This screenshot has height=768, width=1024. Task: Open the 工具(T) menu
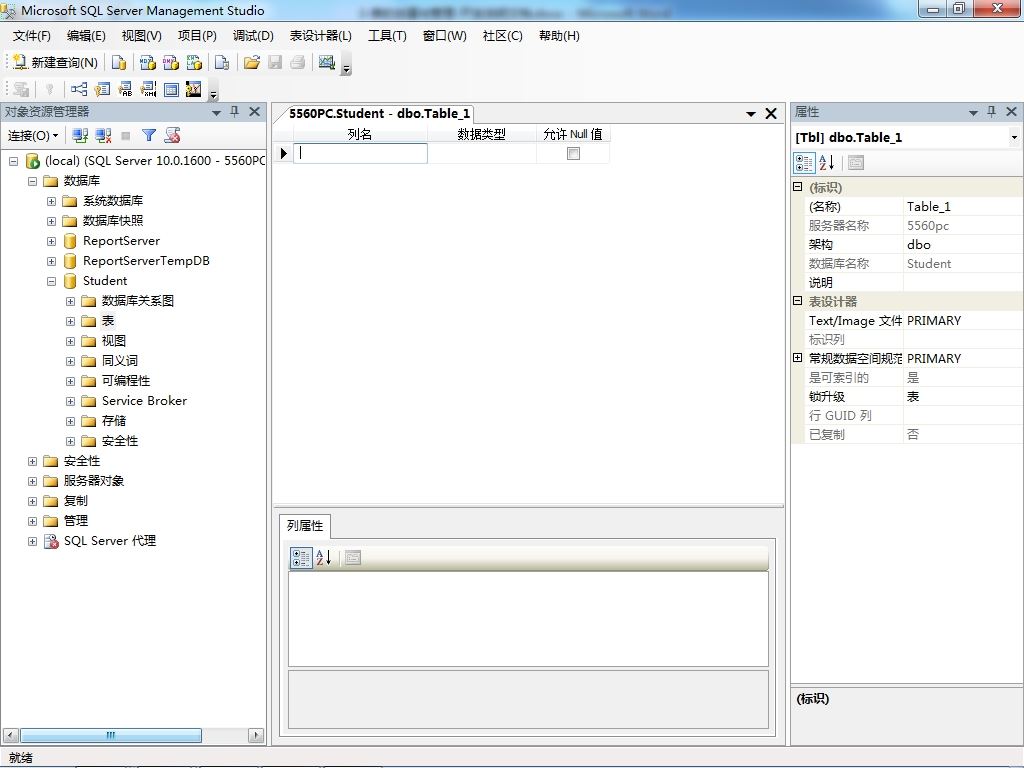click(387, 36)
